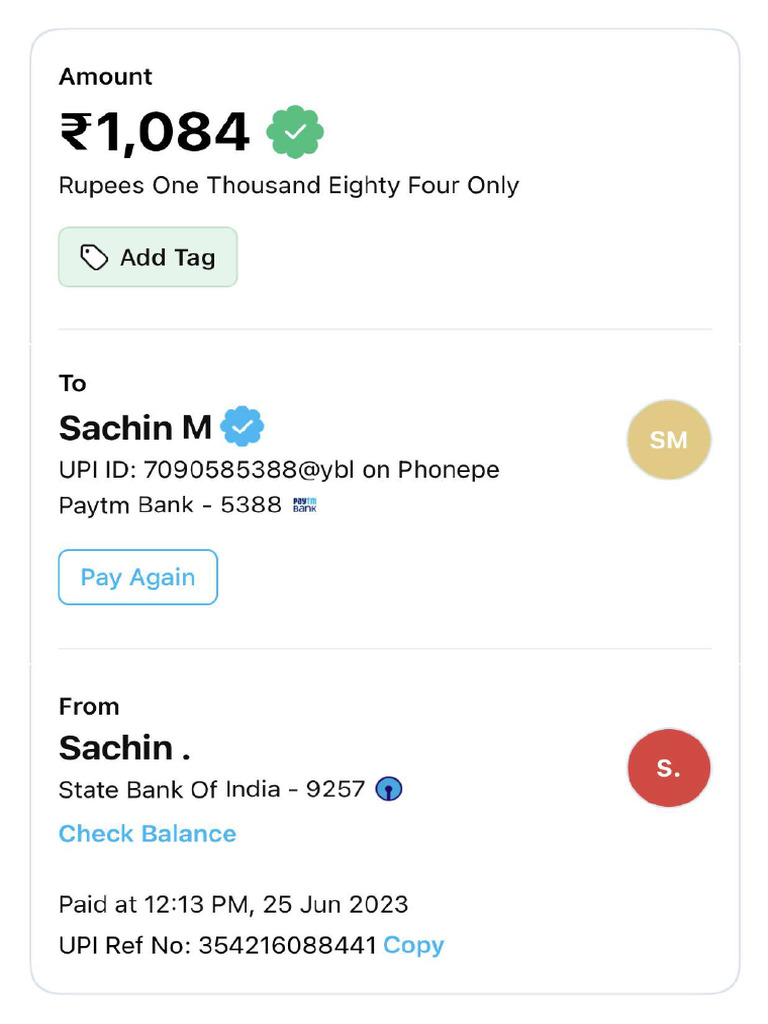The image size is (768, 1024).
Task: Open the SM recipient avatar
Action: (668, 440)
